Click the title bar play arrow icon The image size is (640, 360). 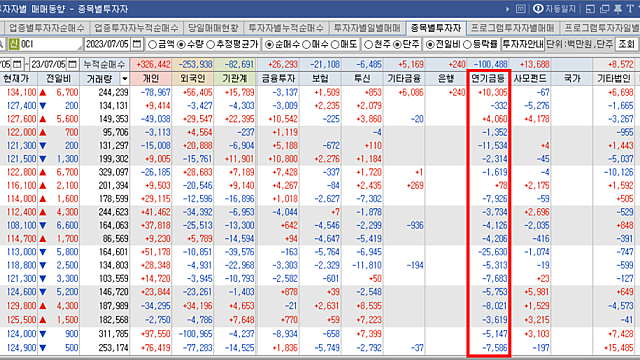pos(507,9)
